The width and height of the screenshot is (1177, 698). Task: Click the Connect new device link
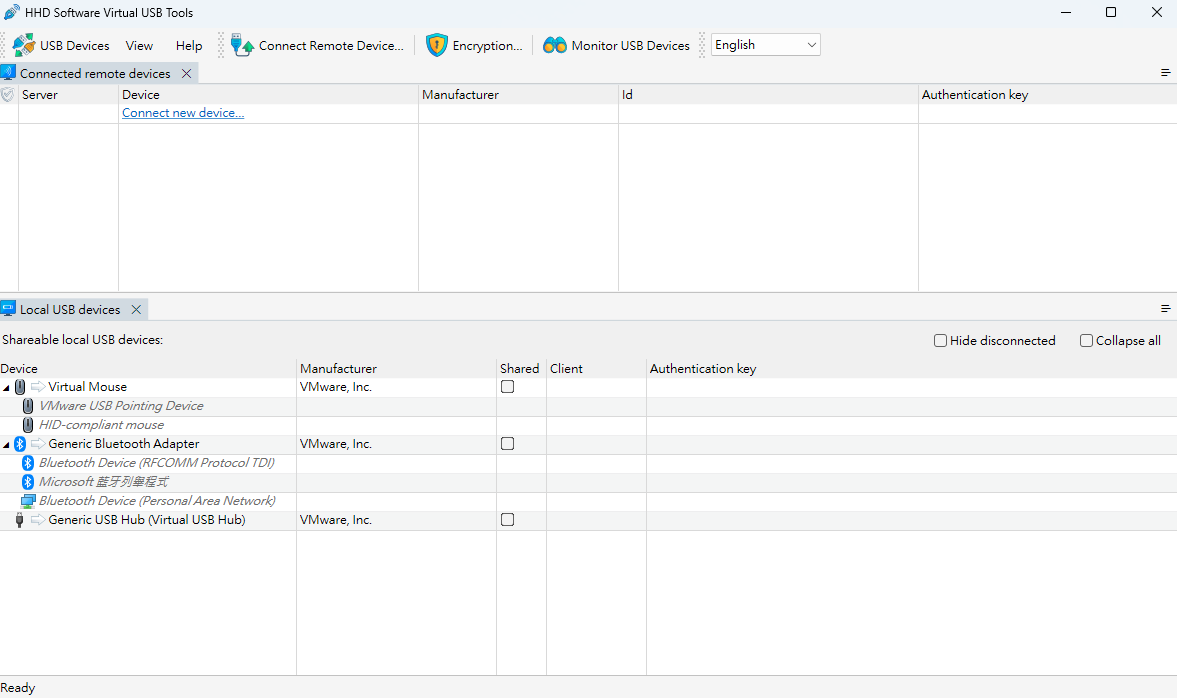183,113
